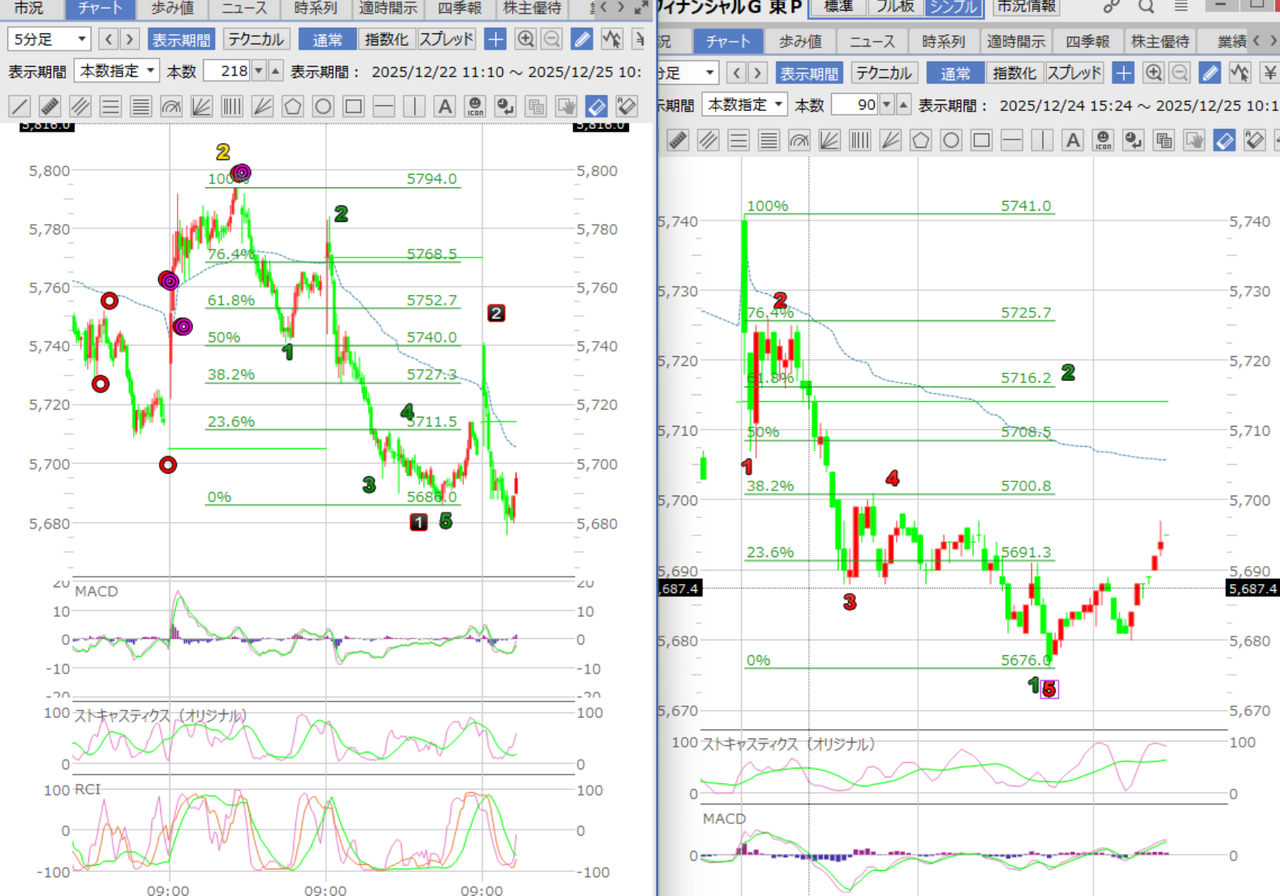
Task: Activate the Fibonacci fan tool in right chart
Action: 829,141
